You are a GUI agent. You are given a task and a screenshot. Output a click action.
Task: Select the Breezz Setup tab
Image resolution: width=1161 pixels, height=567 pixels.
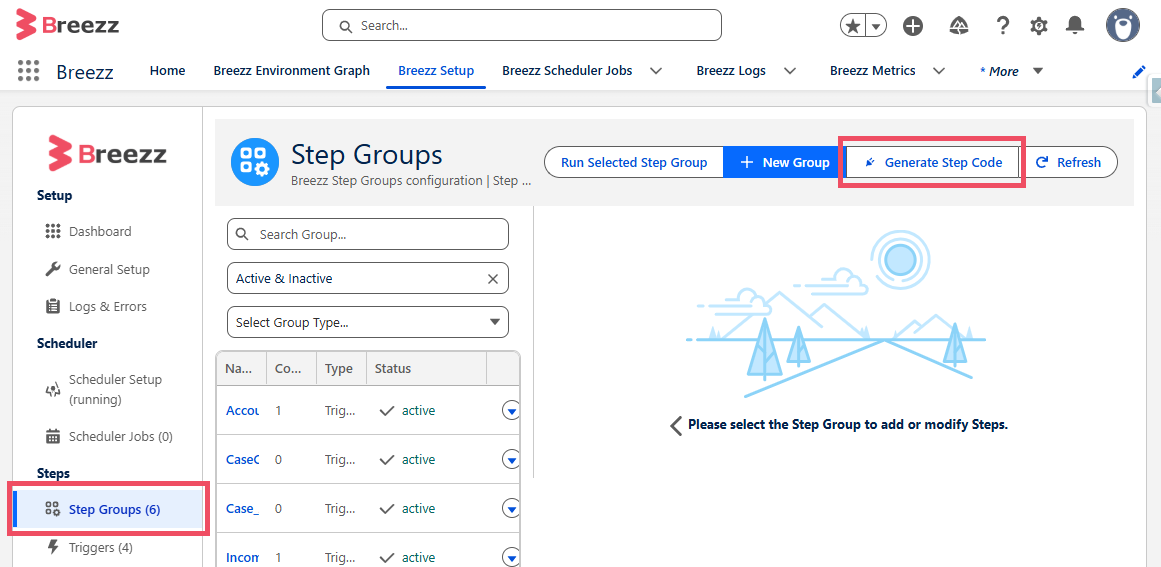[x=435, y=71]
